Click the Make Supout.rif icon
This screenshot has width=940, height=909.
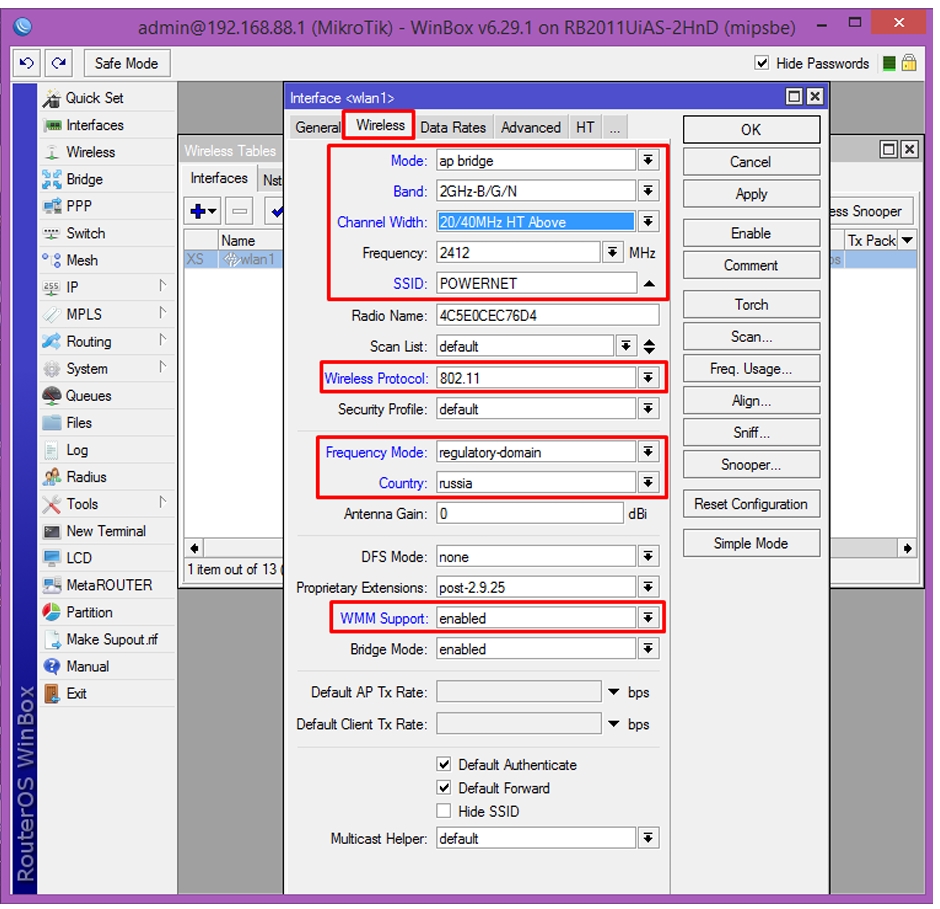coord(52,640)
